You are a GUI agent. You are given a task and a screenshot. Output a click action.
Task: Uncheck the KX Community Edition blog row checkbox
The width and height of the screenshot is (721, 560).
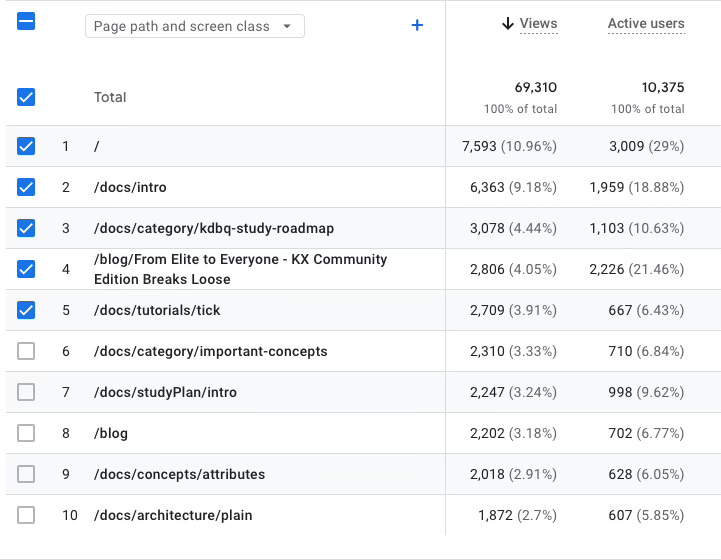click(x=26, y=269)
